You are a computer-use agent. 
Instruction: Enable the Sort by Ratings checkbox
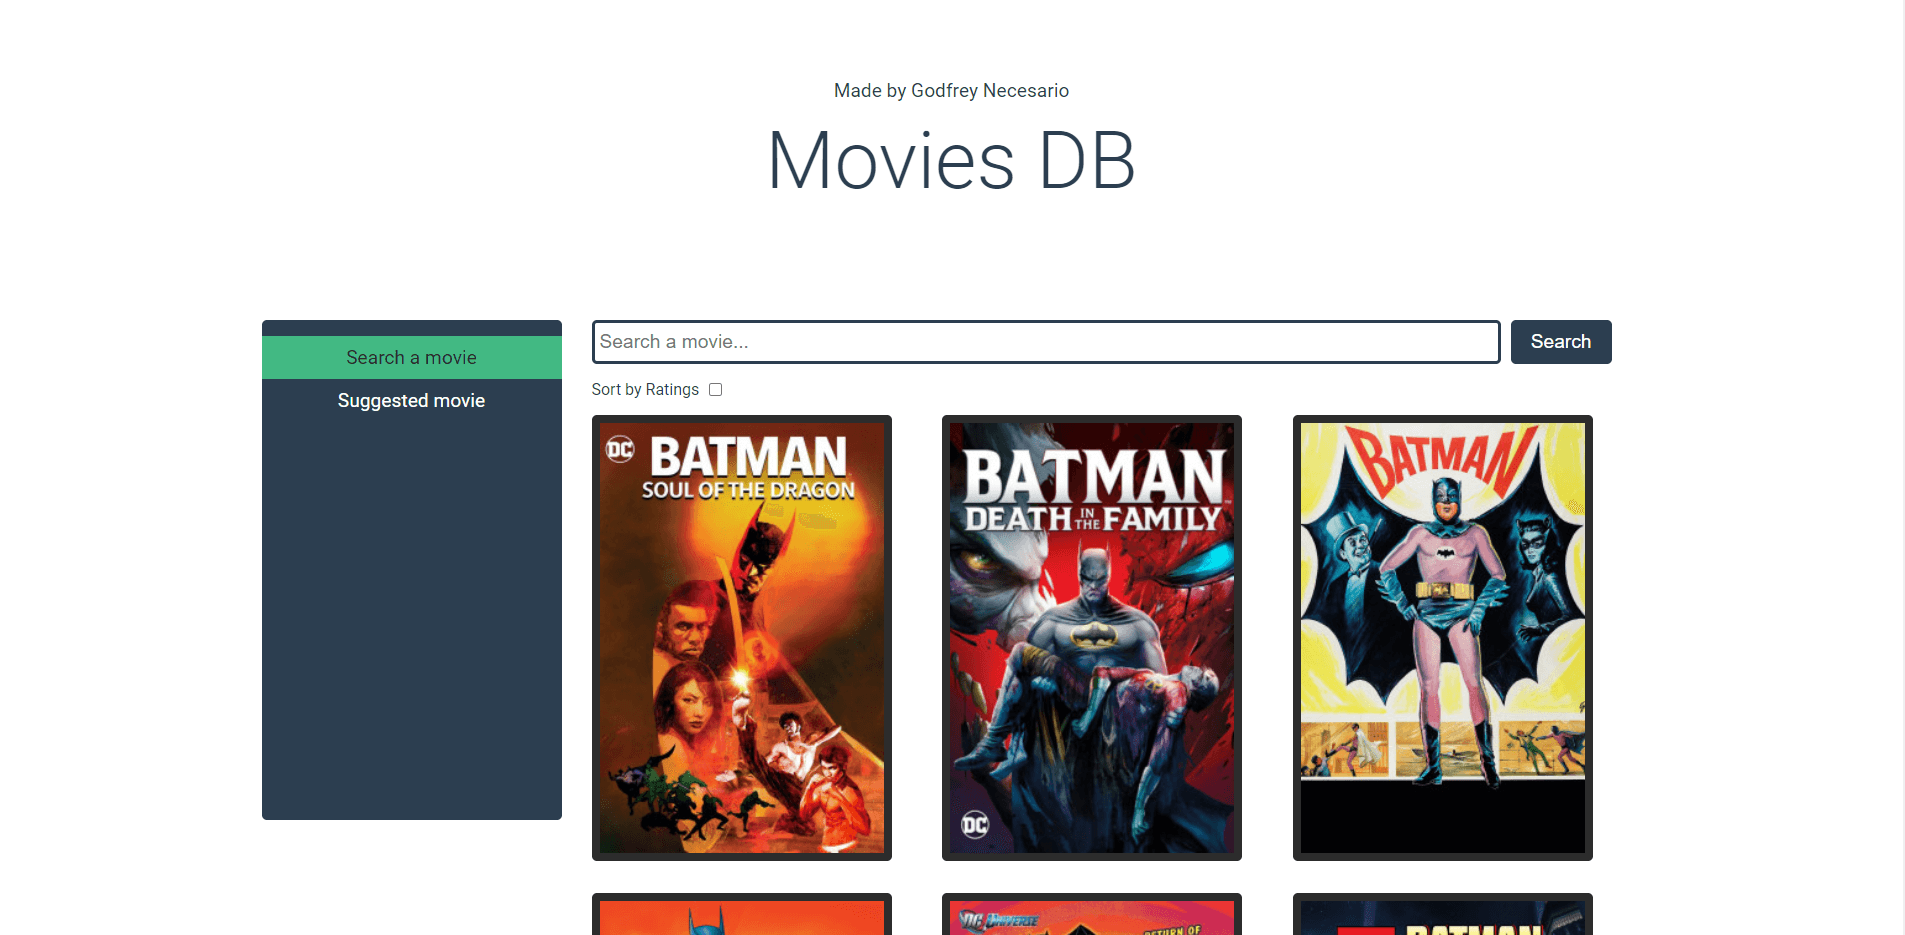tap(716, 390)
